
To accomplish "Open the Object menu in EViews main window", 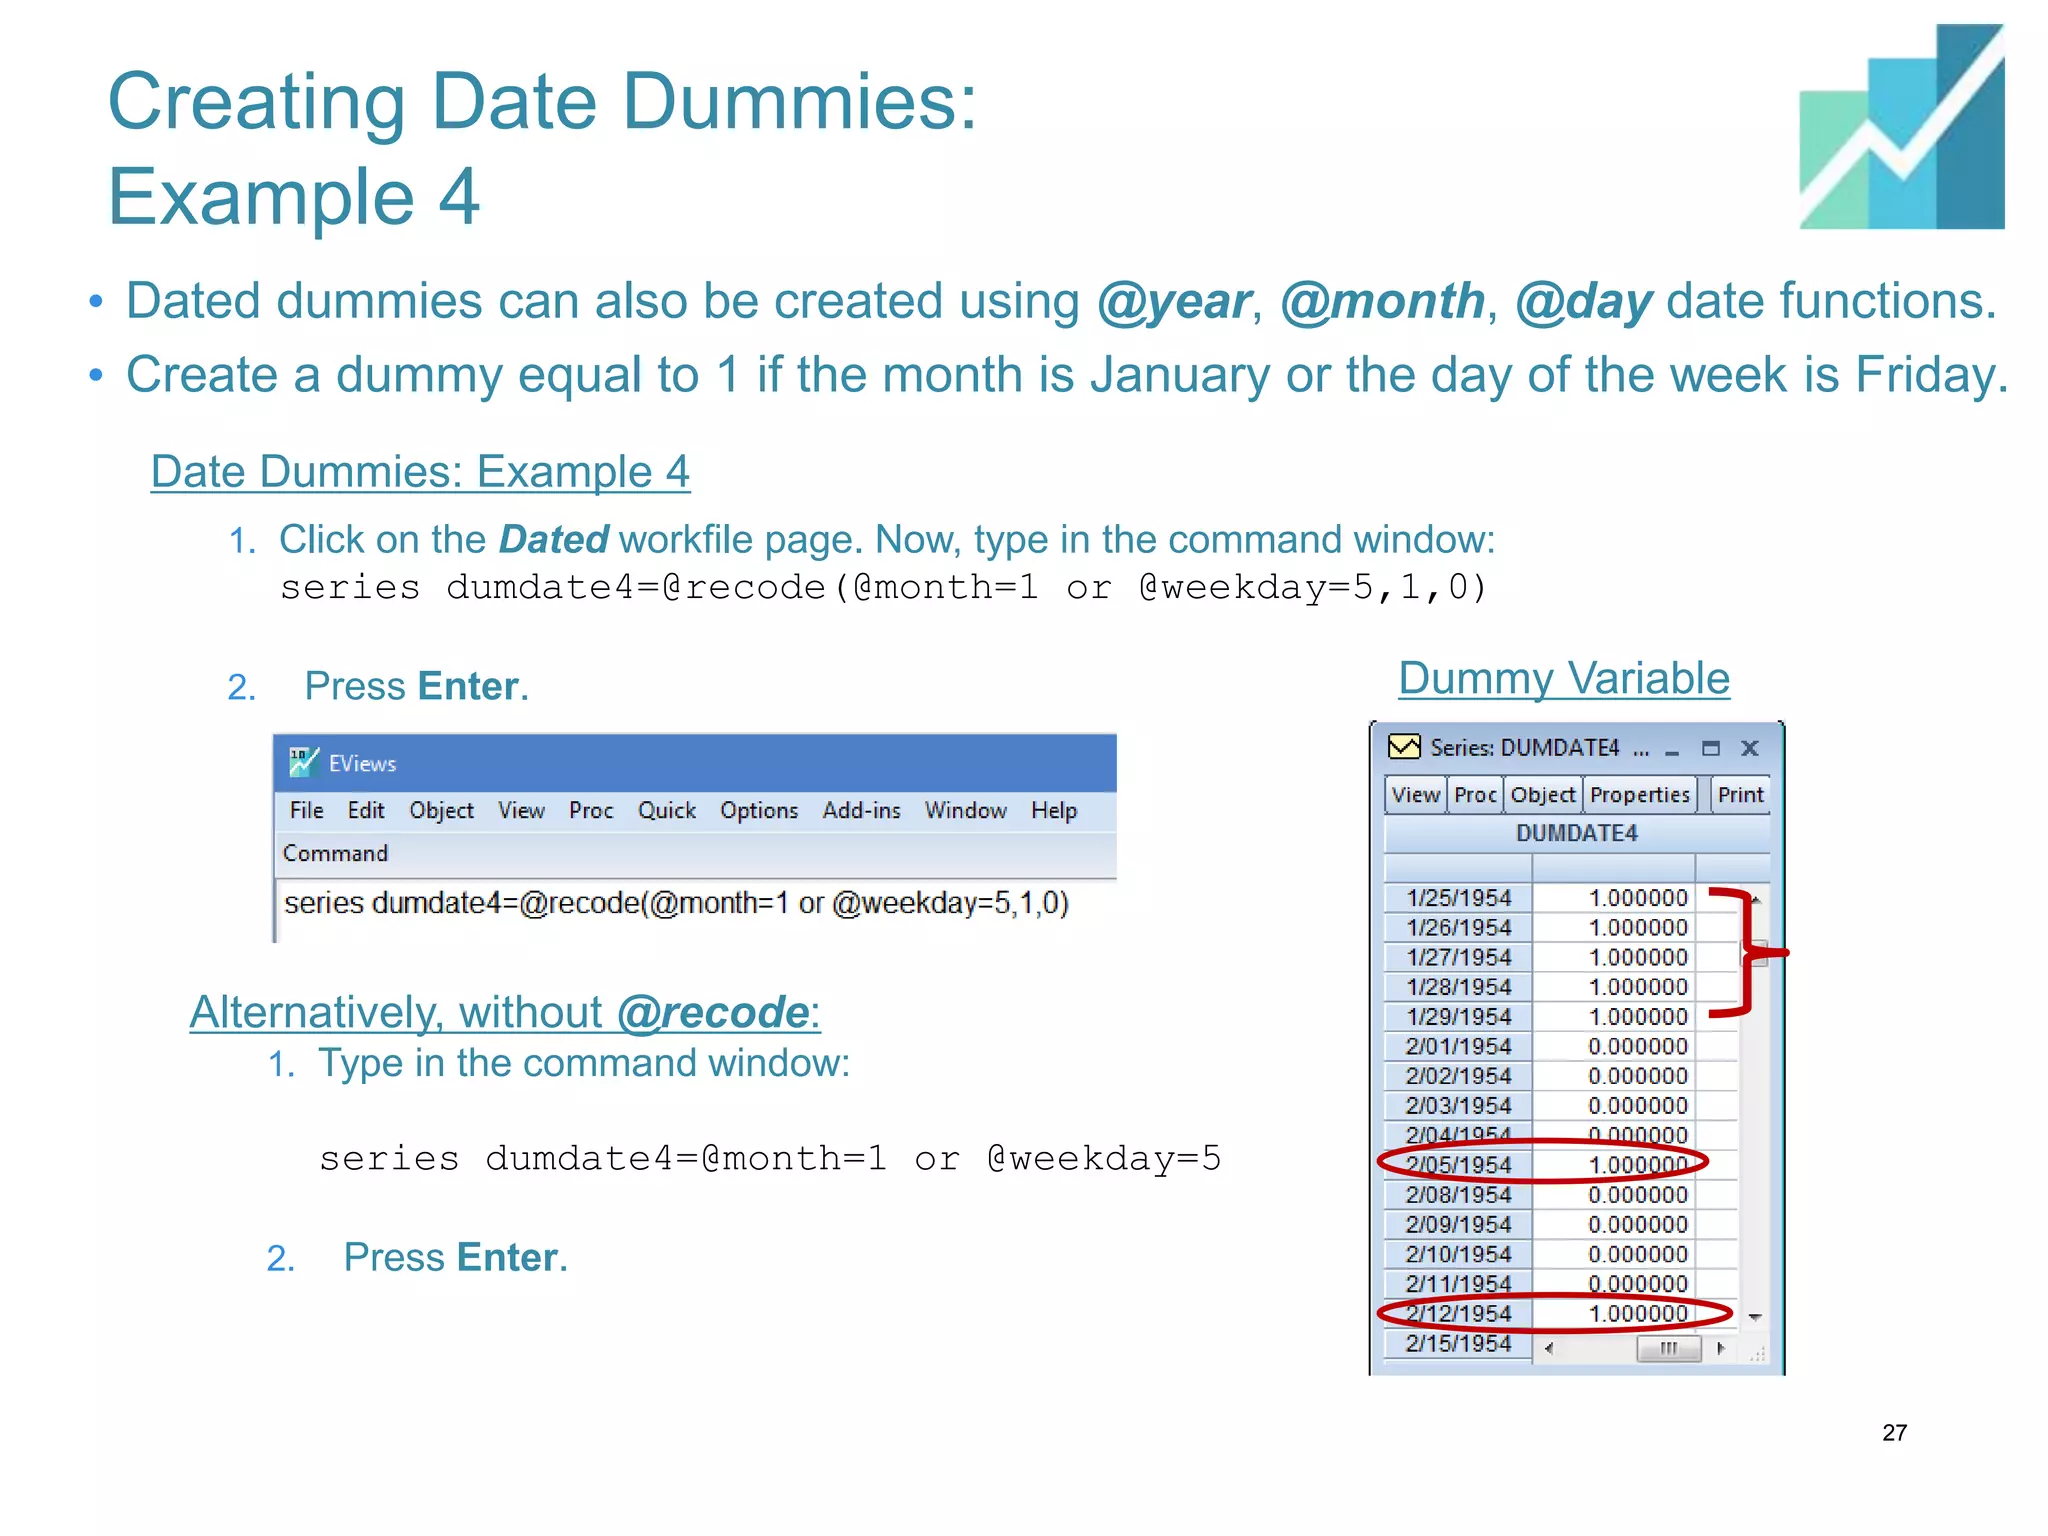I will click(441, 810).
